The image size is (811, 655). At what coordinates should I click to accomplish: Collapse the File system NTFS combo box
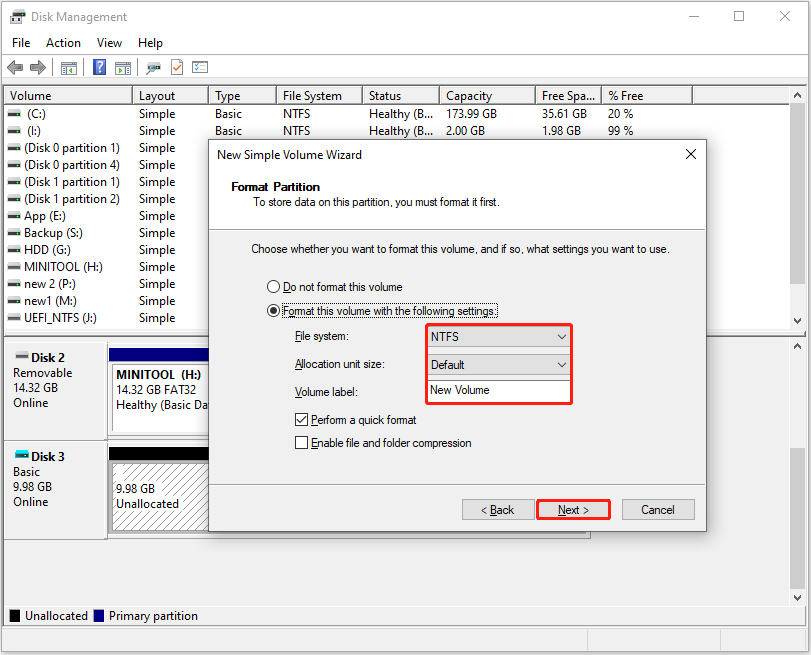[x=562, y=337]
